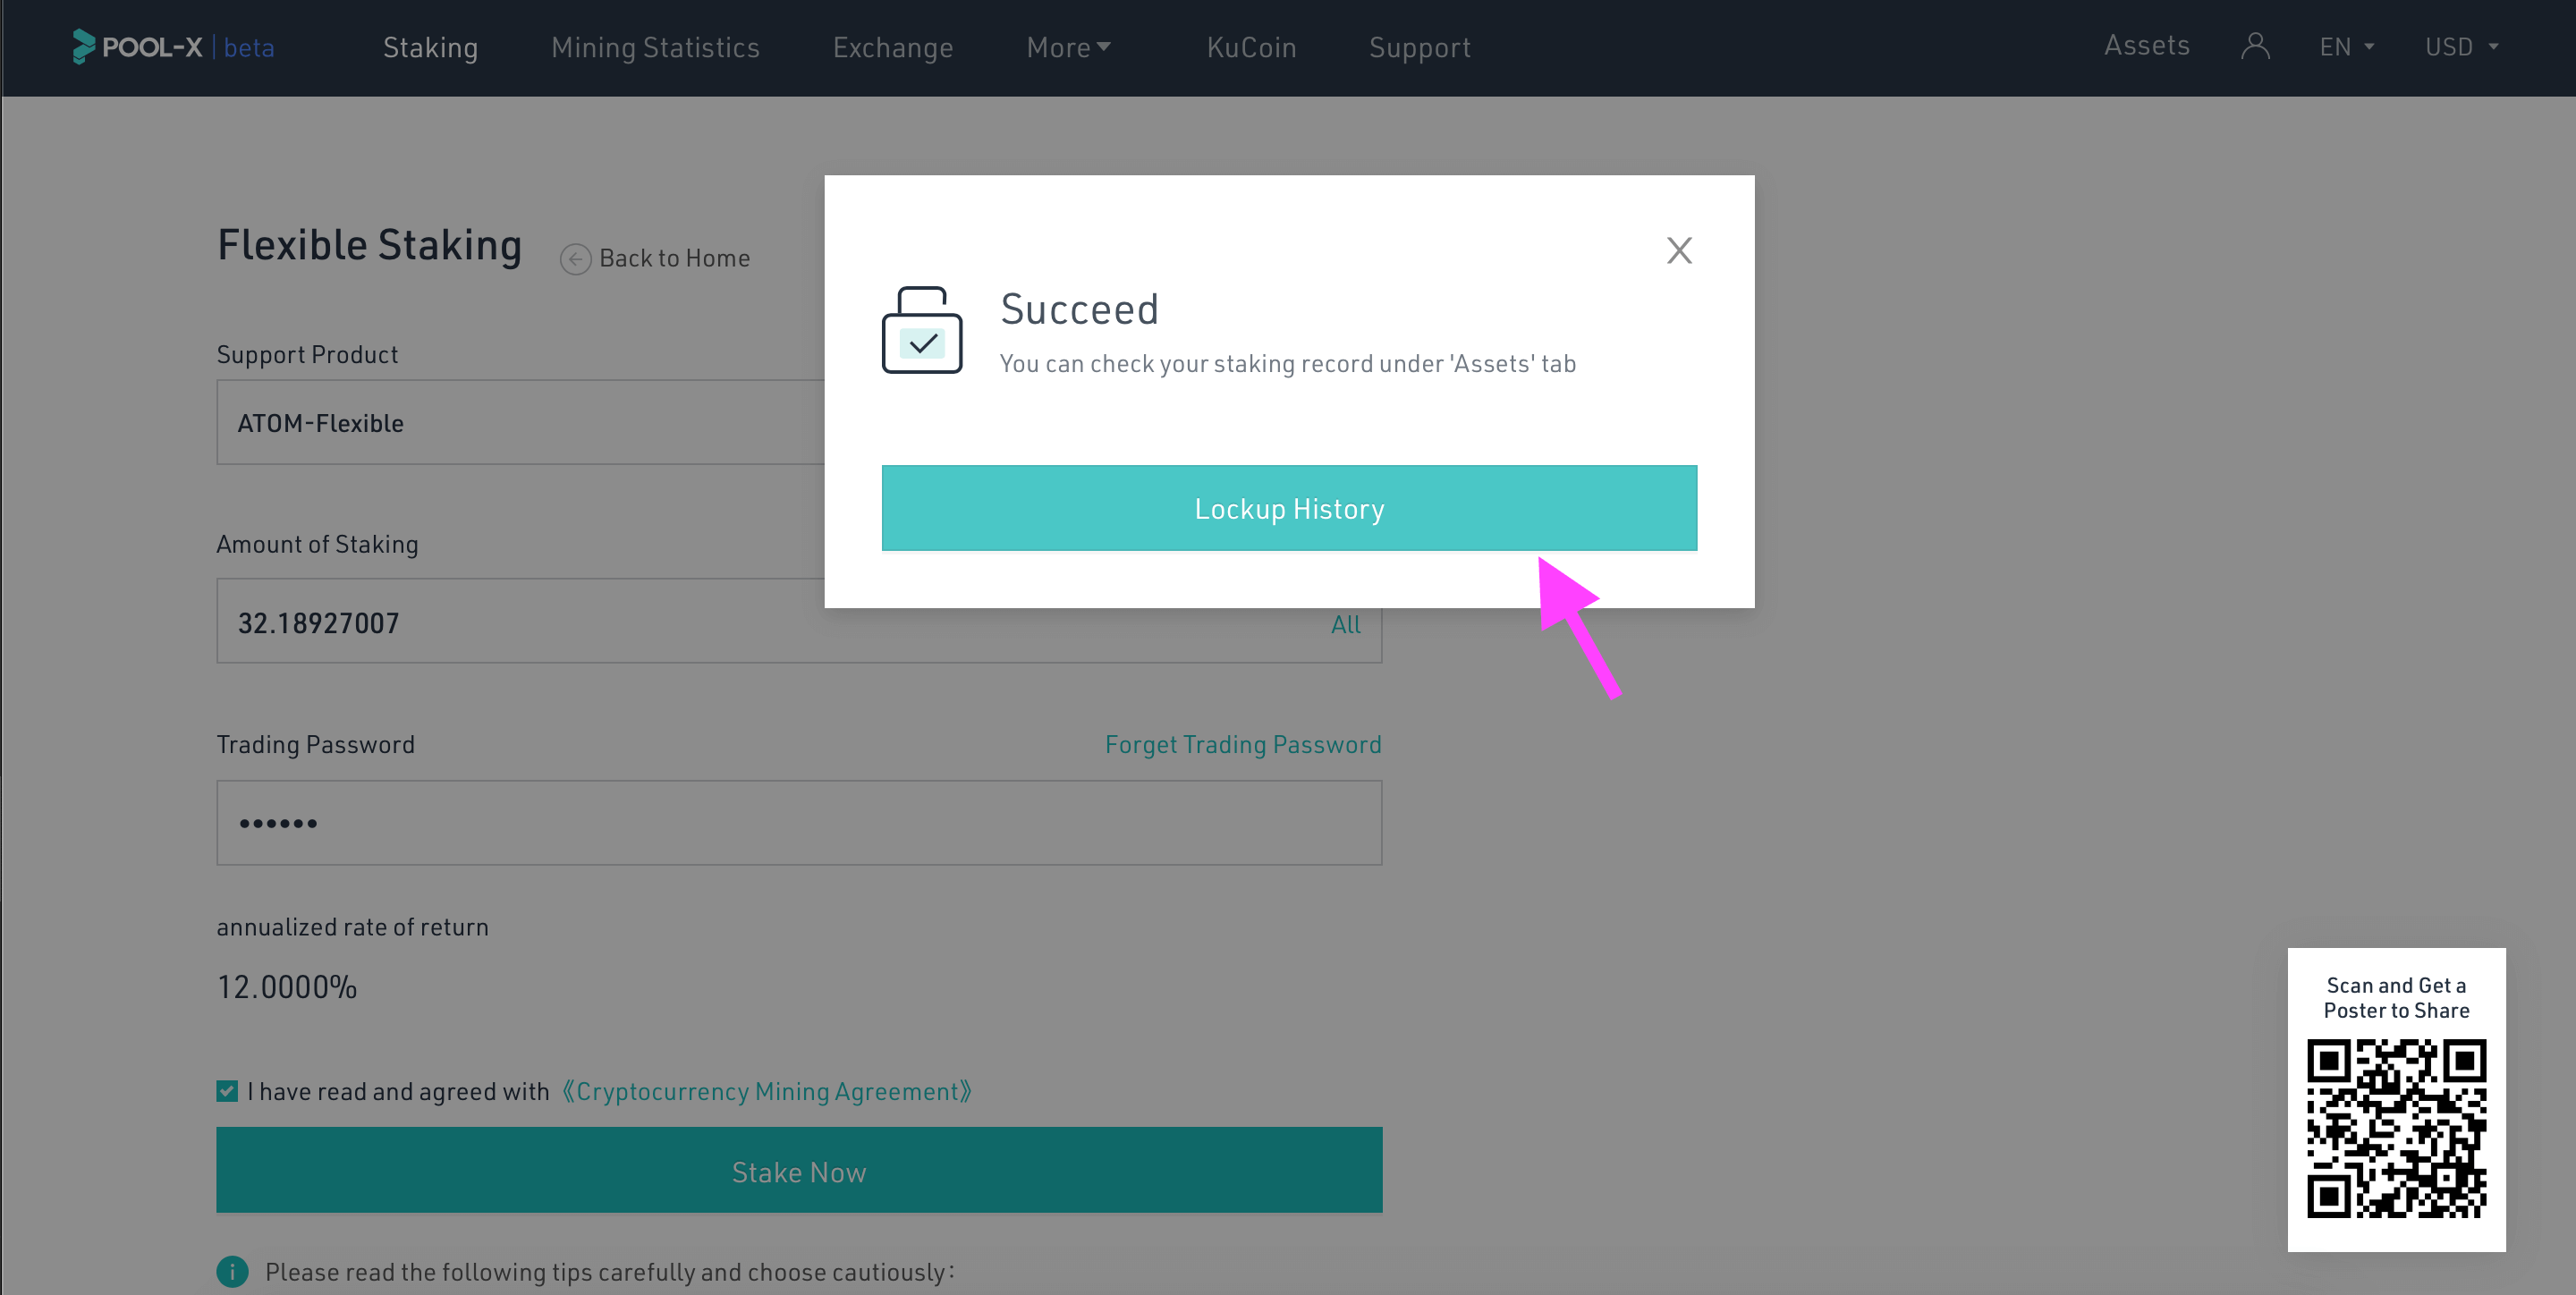The image size is (2576, 1295).
Task: Click Back to Home link
Action: (x=674, y=258)
